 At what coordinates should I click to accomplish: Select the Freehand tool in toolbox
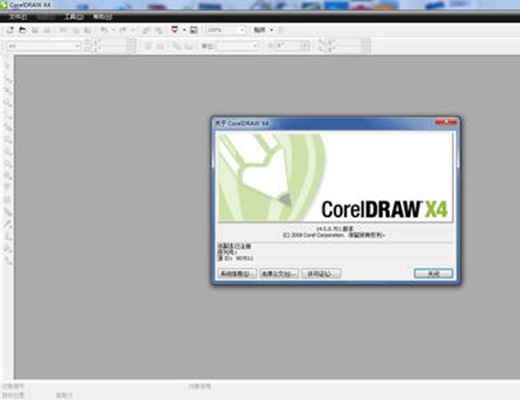(7, 115)
